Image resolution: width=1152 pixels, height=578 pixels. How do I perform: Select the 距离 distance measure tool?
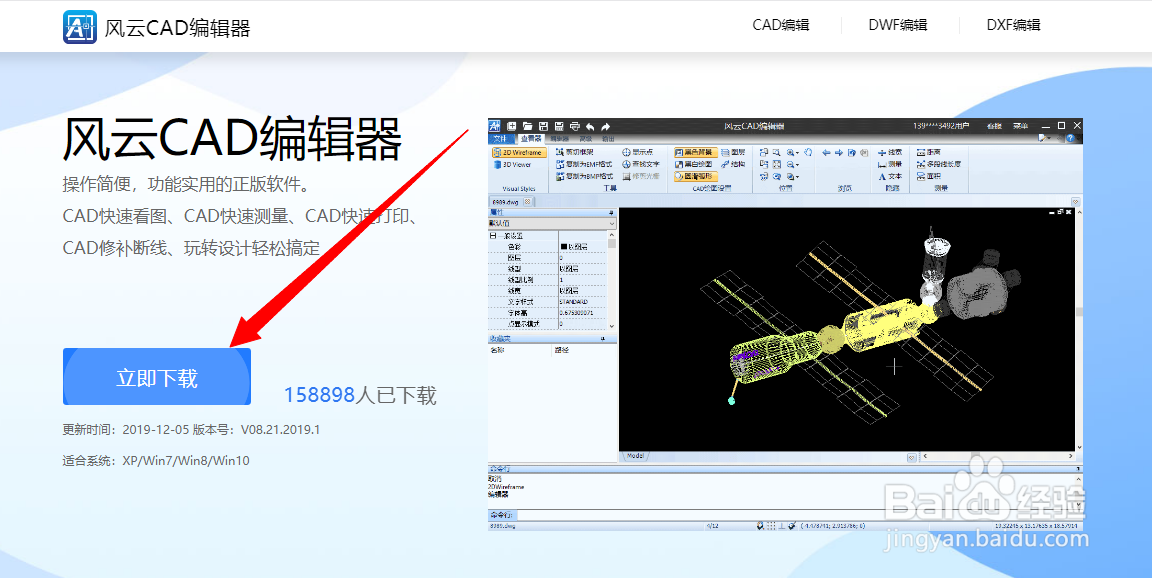tap(929, 152)
